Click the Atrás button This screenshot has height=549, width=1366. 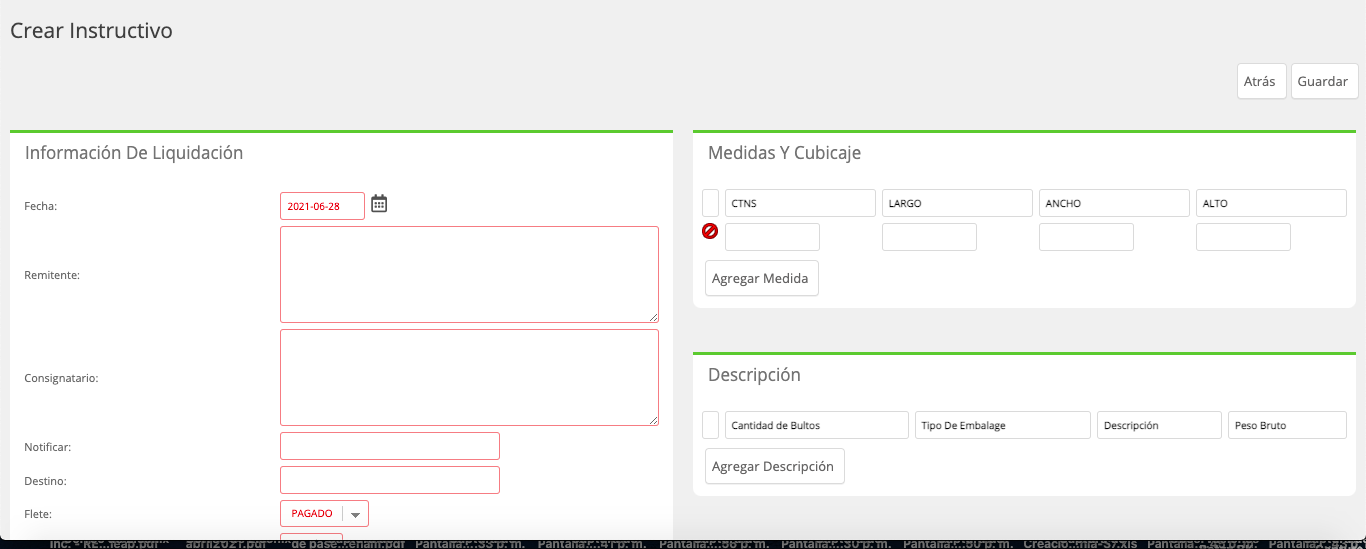[x=1261, y=82]
